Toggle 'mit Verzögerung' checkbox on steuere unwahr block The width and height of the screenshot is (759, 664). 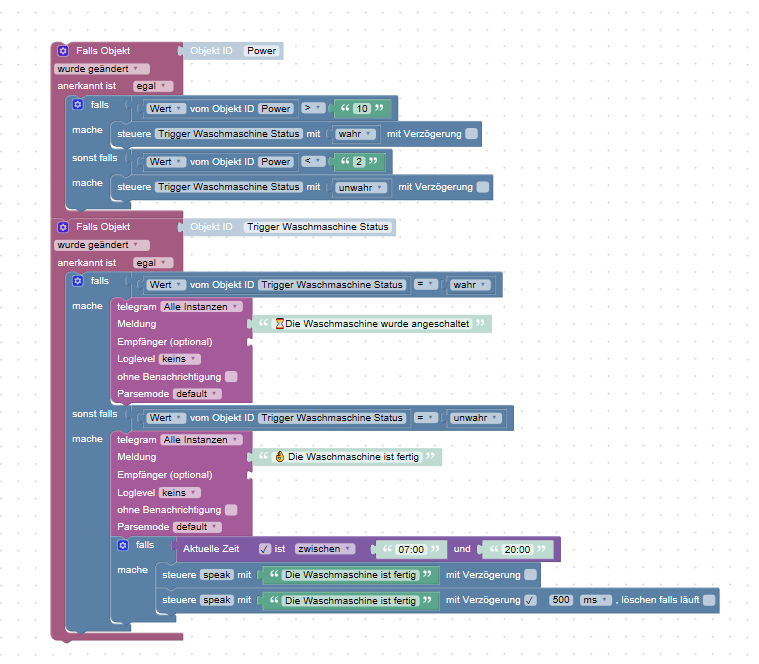(483, 187)
